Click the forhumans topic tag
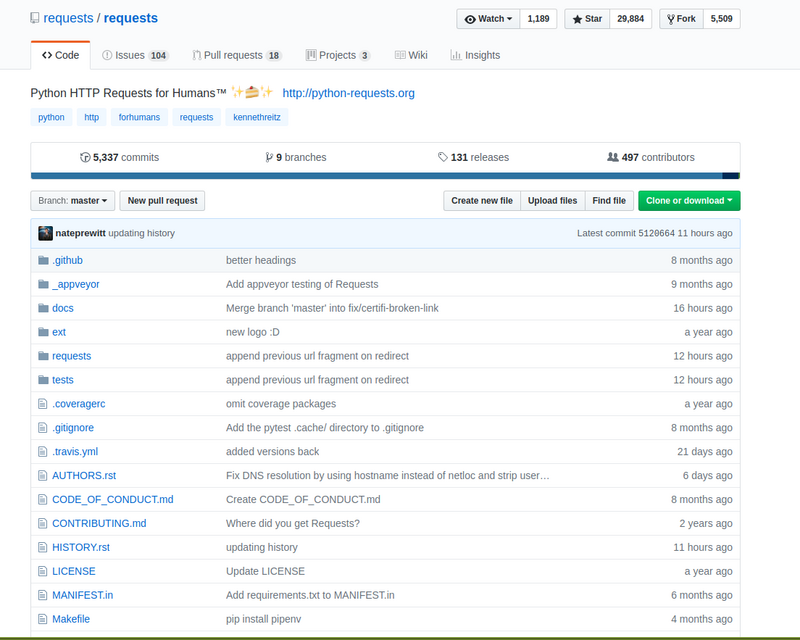The image size is (800, 640). (139, 117)
